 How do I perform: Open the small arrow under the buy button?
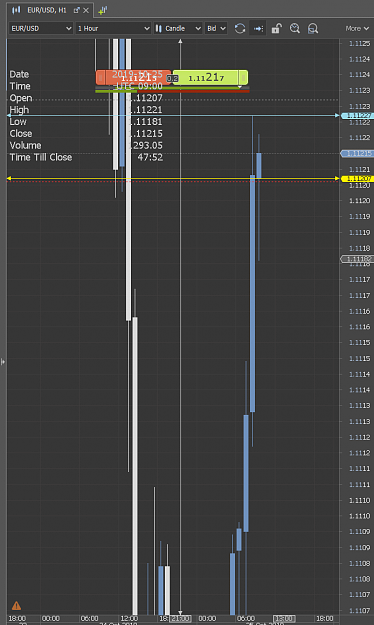[240, 87]
